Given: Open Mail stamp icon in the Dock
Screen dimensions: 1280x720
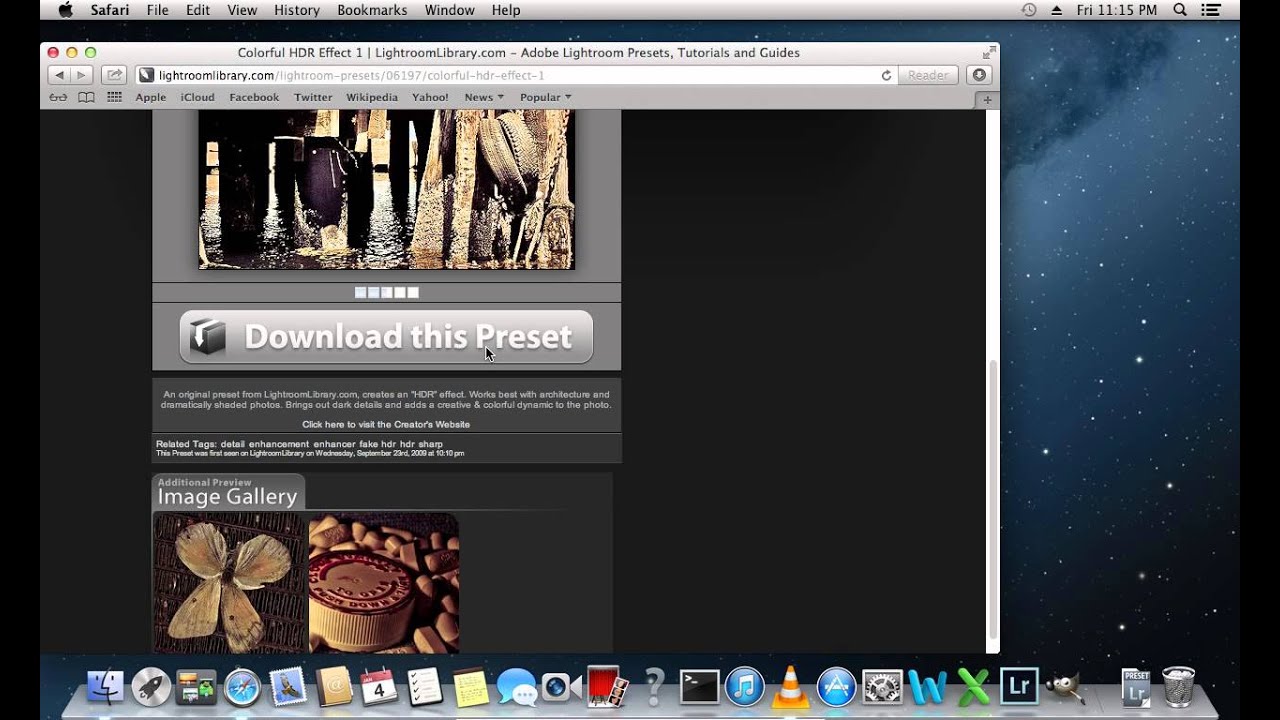Looking at the screenshot, I should 288,687.
